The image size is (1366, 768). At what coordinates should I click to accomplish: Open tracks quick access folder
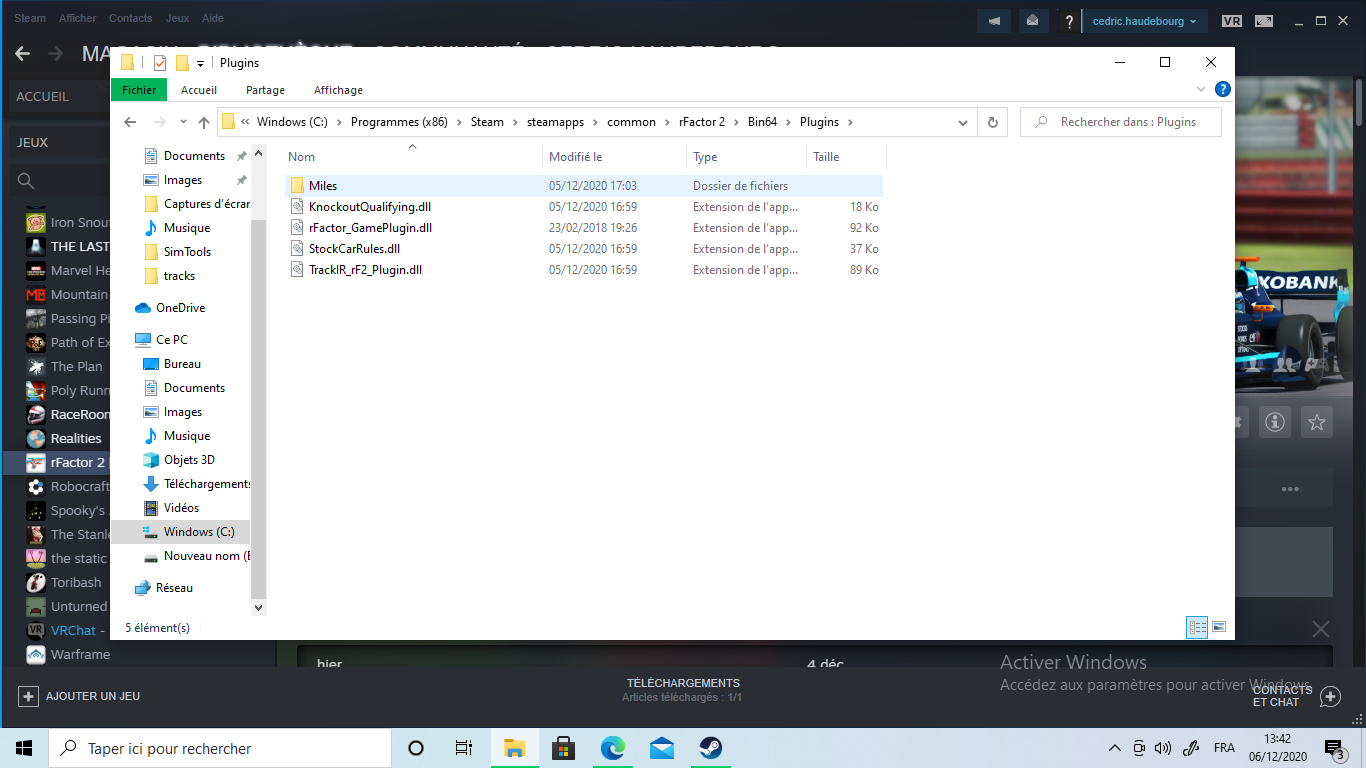[179, 276]
